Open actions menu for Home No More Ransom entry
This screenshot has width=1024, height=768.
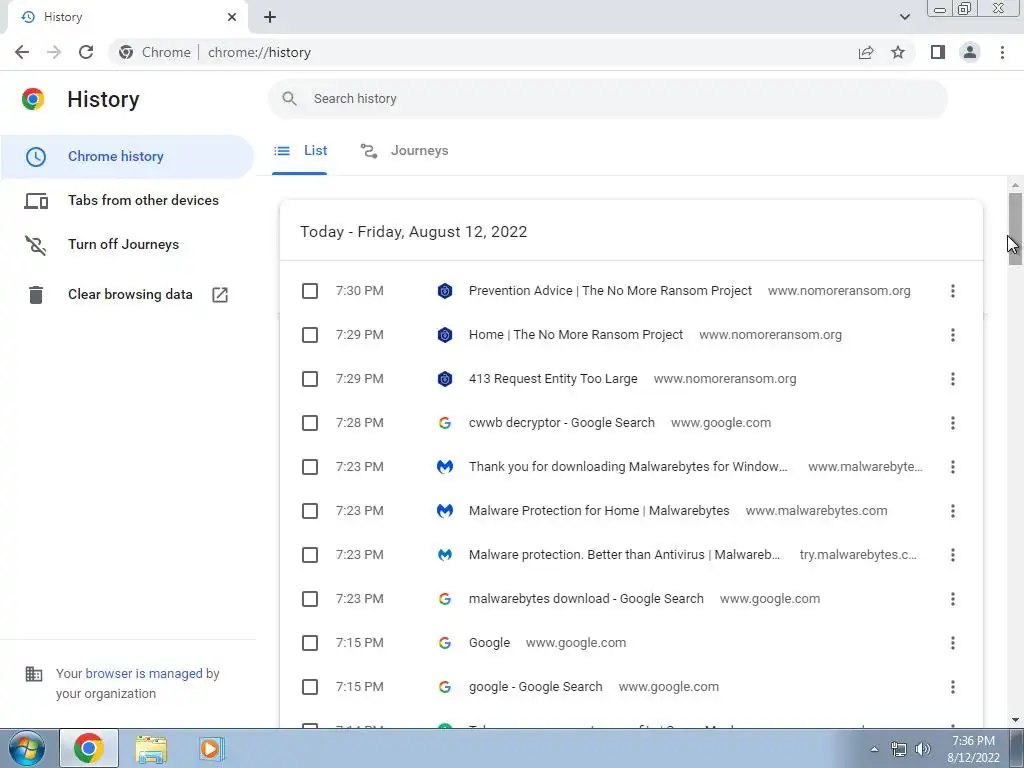click(x=953, y=335)
